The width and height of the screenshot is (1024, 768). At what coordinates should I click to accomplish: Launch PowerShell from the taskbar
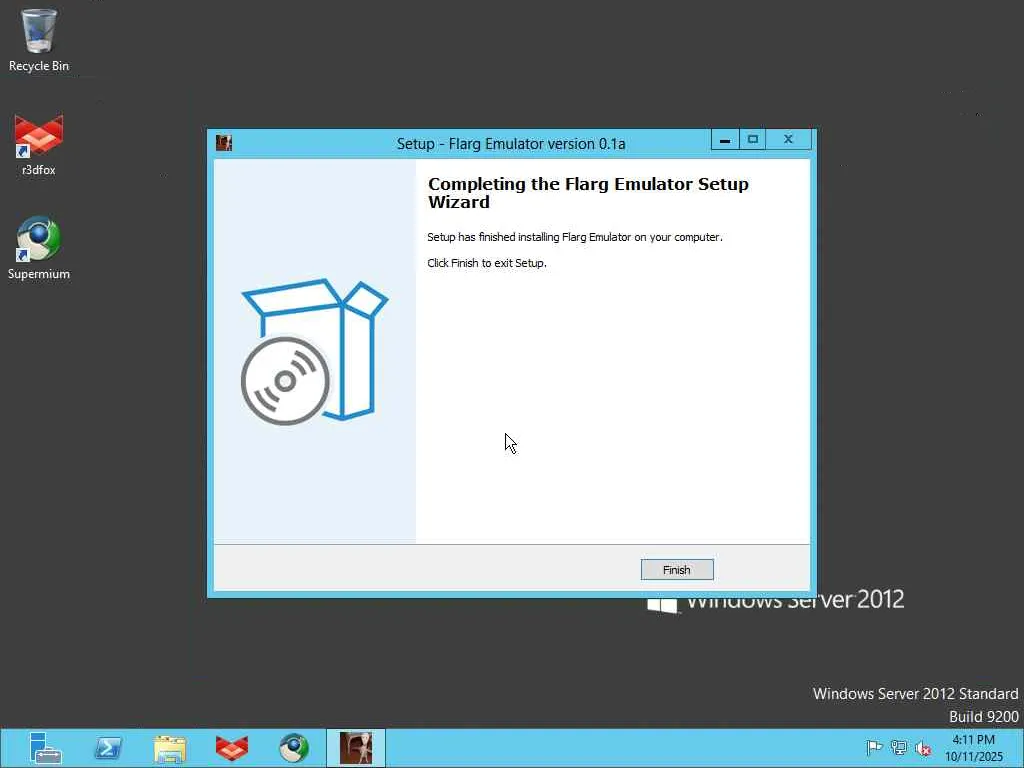coord(108,748)
